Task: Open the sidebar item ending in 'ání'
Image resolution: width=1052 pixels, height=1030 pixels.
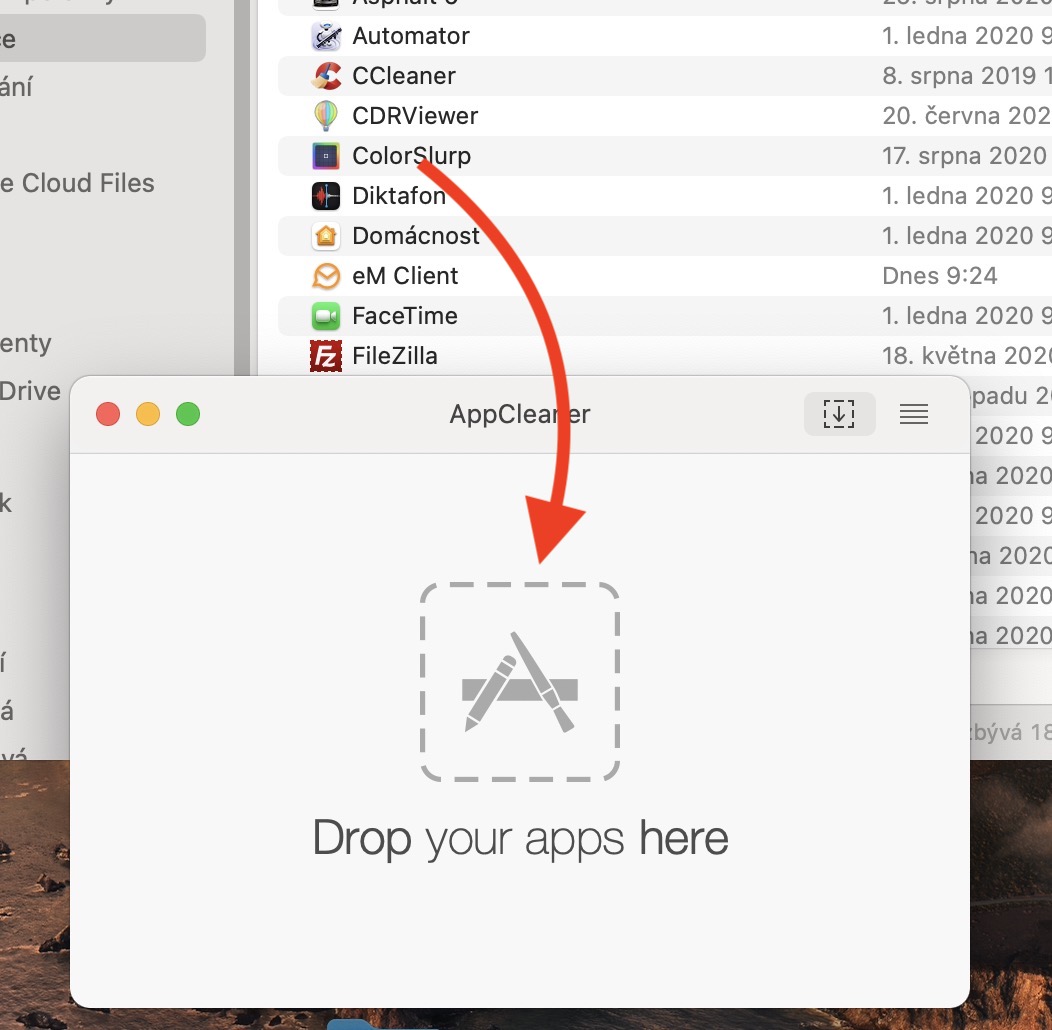Action: [17, 87]
